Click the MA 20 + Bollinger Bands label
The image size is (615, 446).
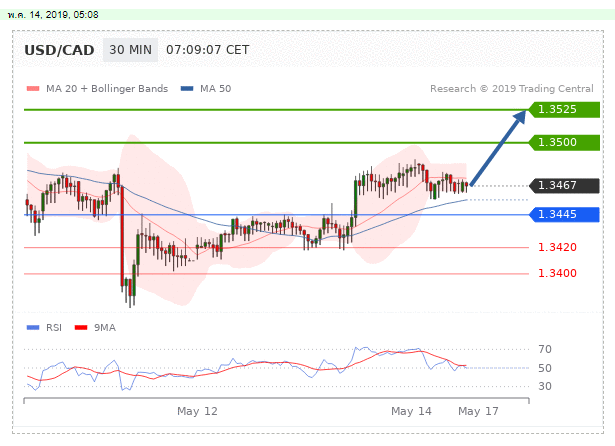[107, 89]
